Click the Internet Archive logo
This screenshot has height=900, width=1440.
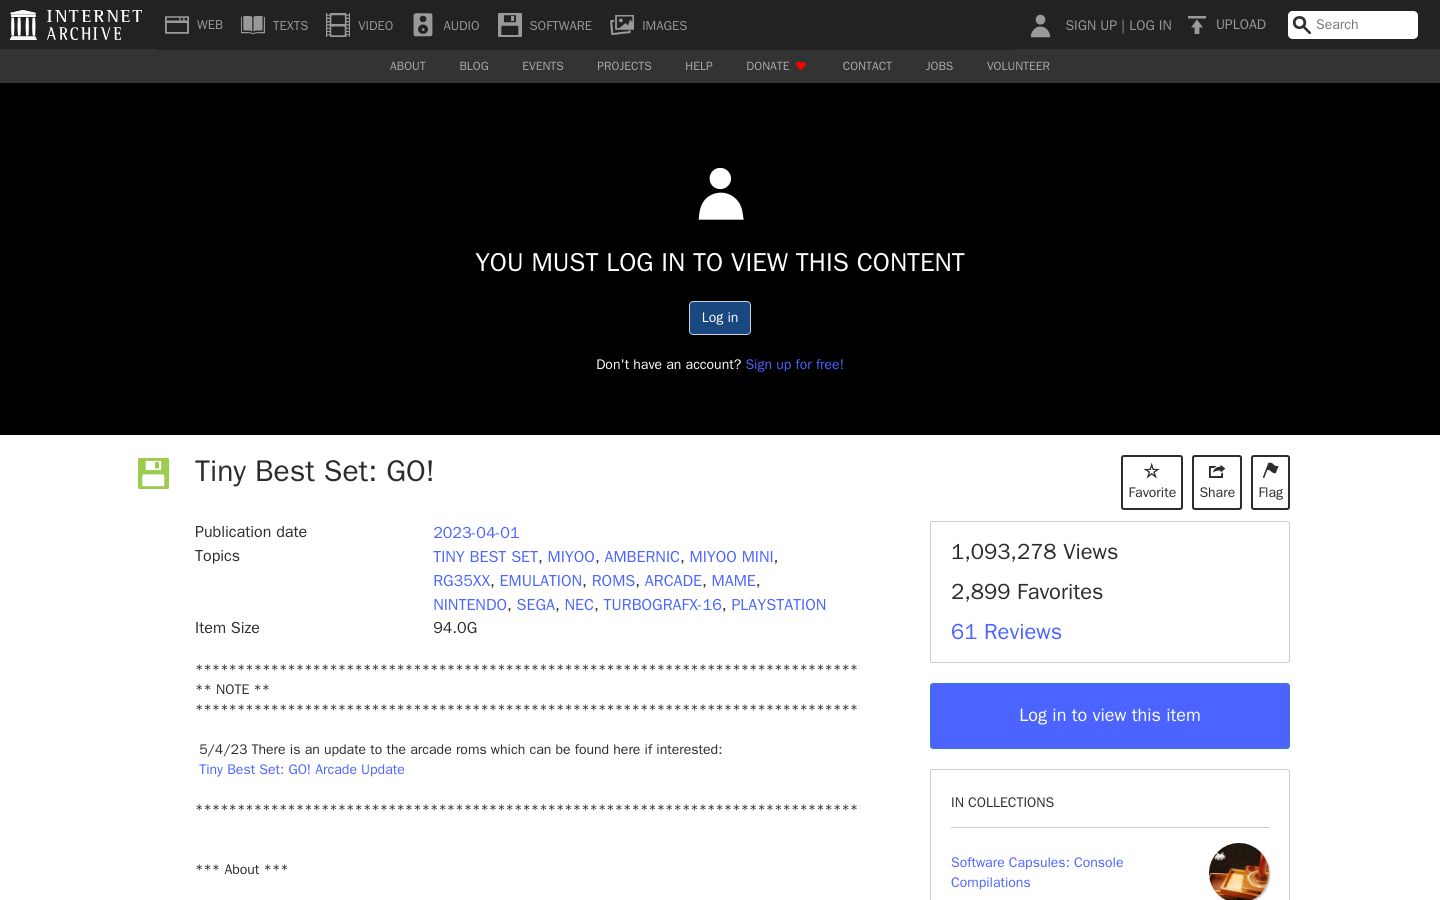[76, 25]
